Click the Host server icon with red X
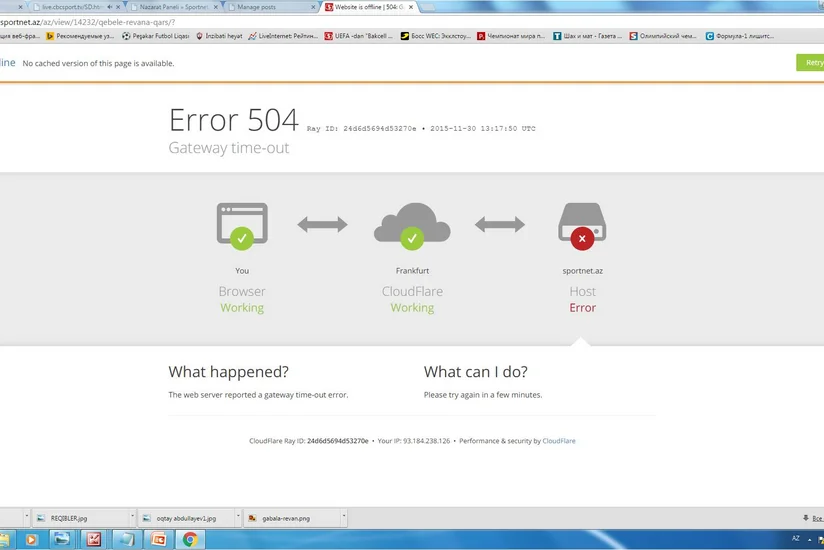 [582, 226]
